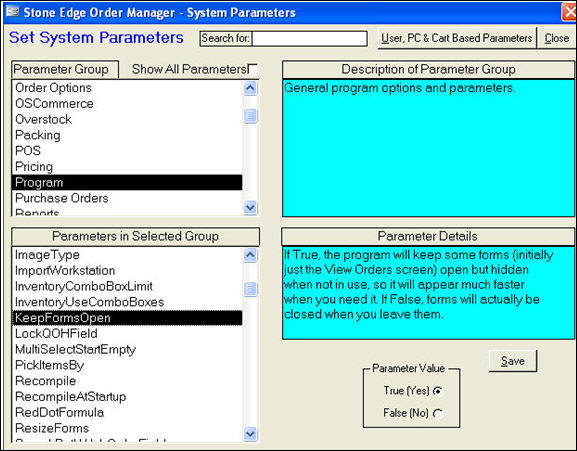
Task: Click up arrow of Parameters in Selected Group scrollbar
Action: [x=250, y=255]
